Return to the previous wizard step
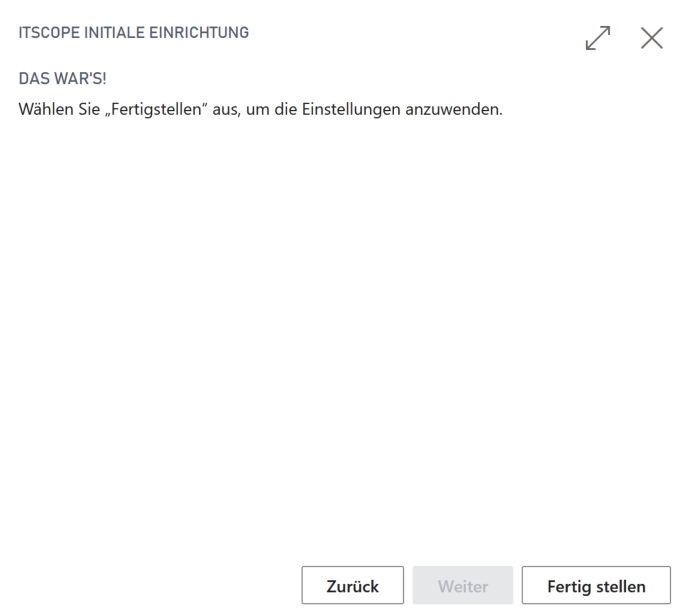 [353, 586]
